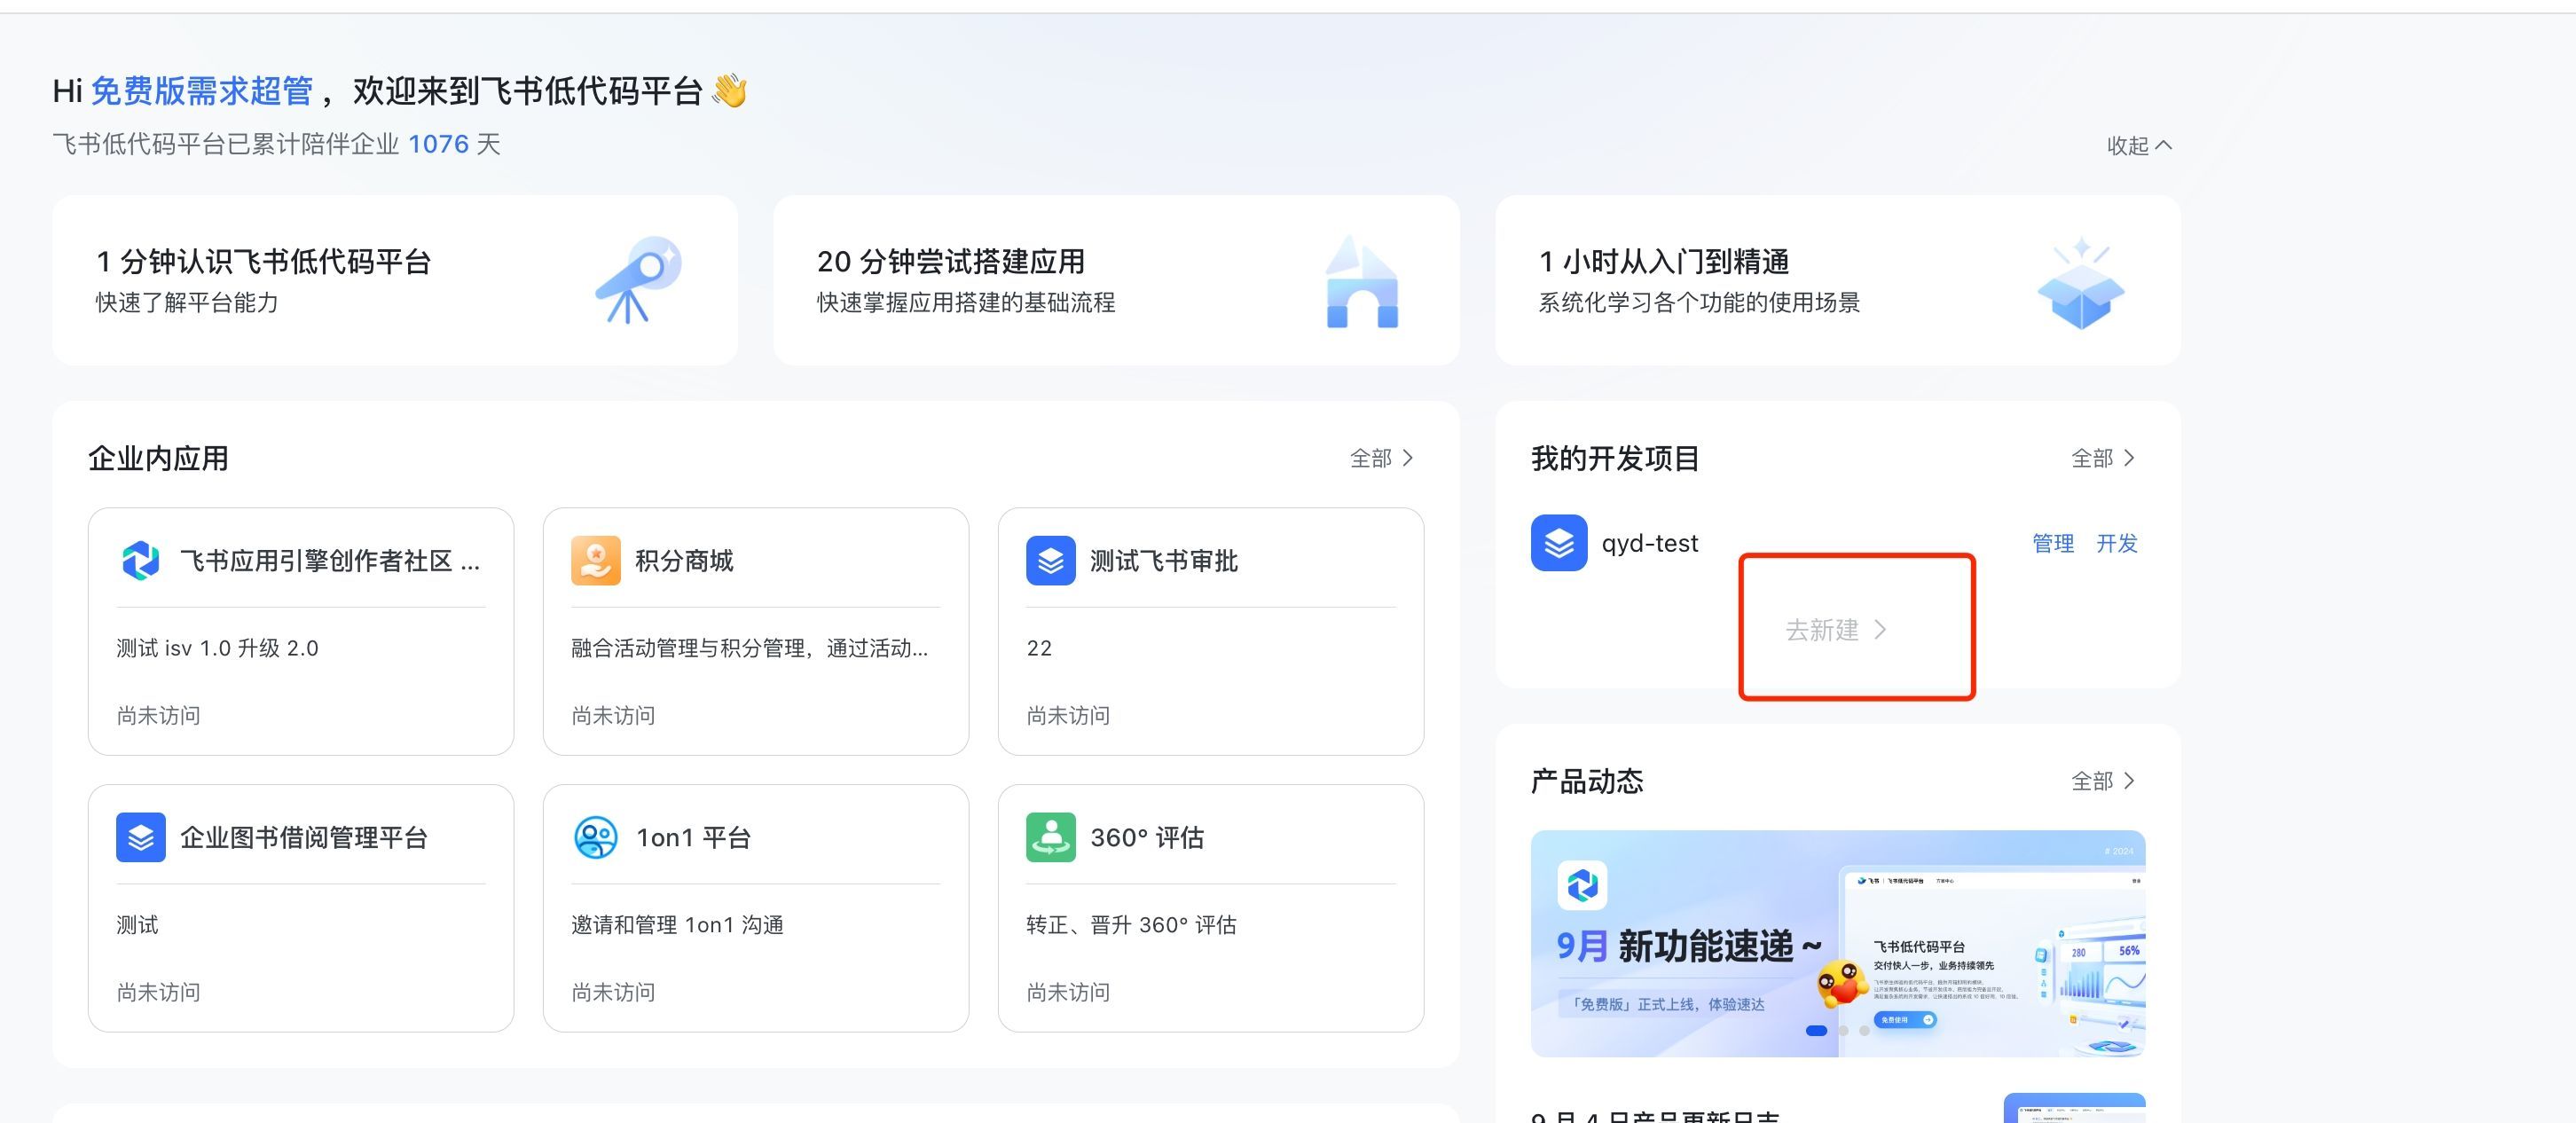
Task: Click the 积分商城 orange app icon
Action: tap(596, 561)
